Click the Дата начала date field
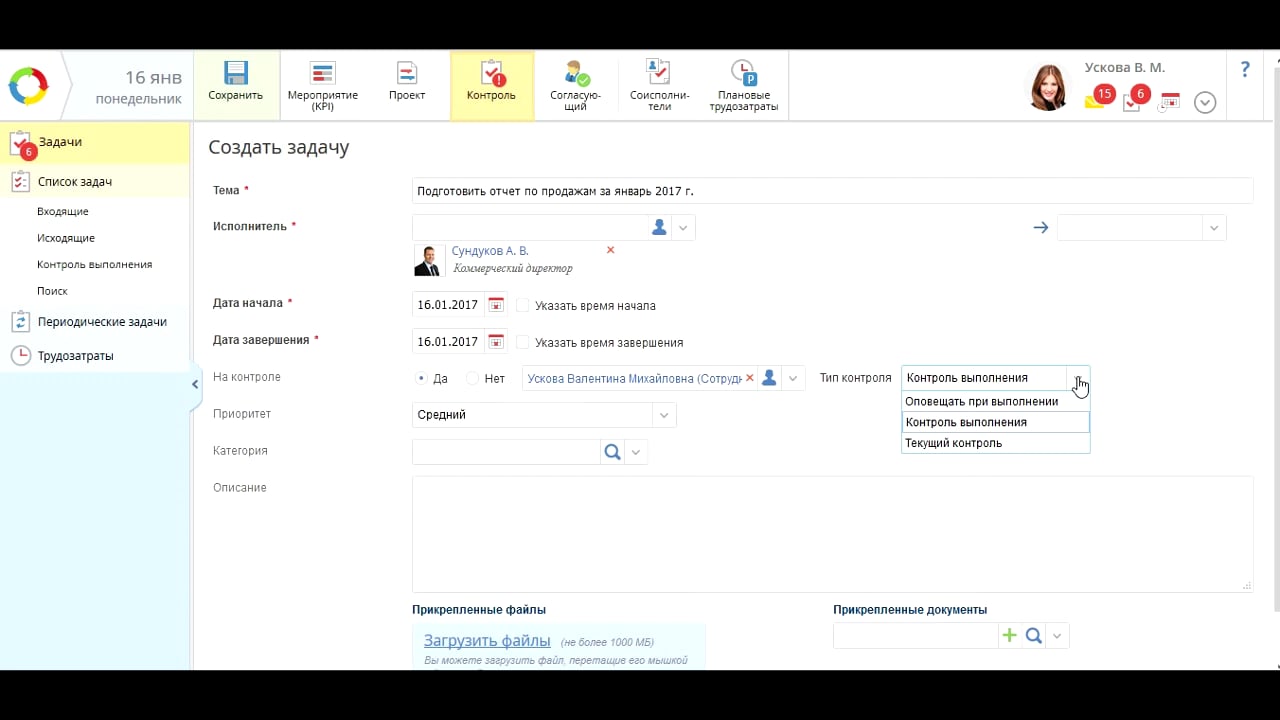 (x=448, y=305)
